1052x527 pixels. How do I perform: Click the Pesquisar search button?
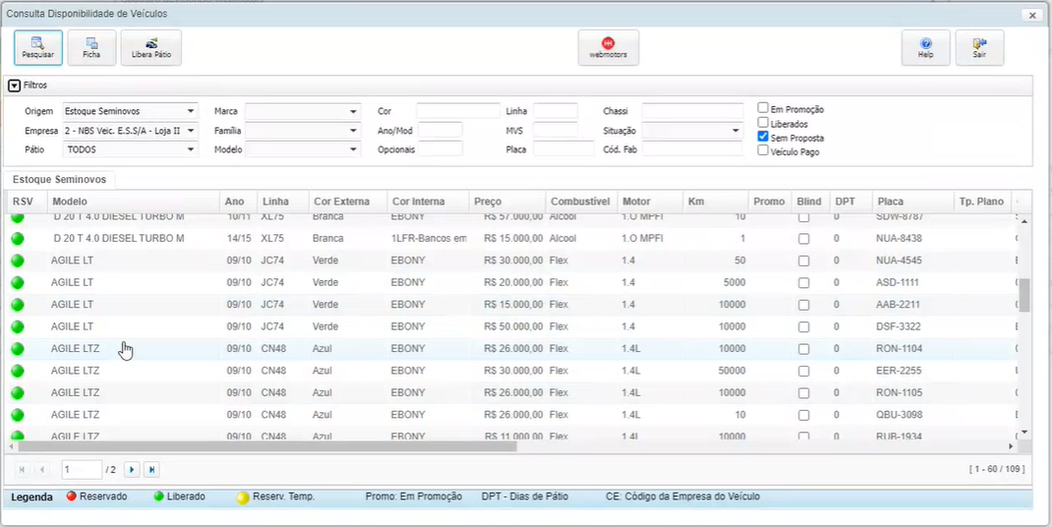click(38, 48)
